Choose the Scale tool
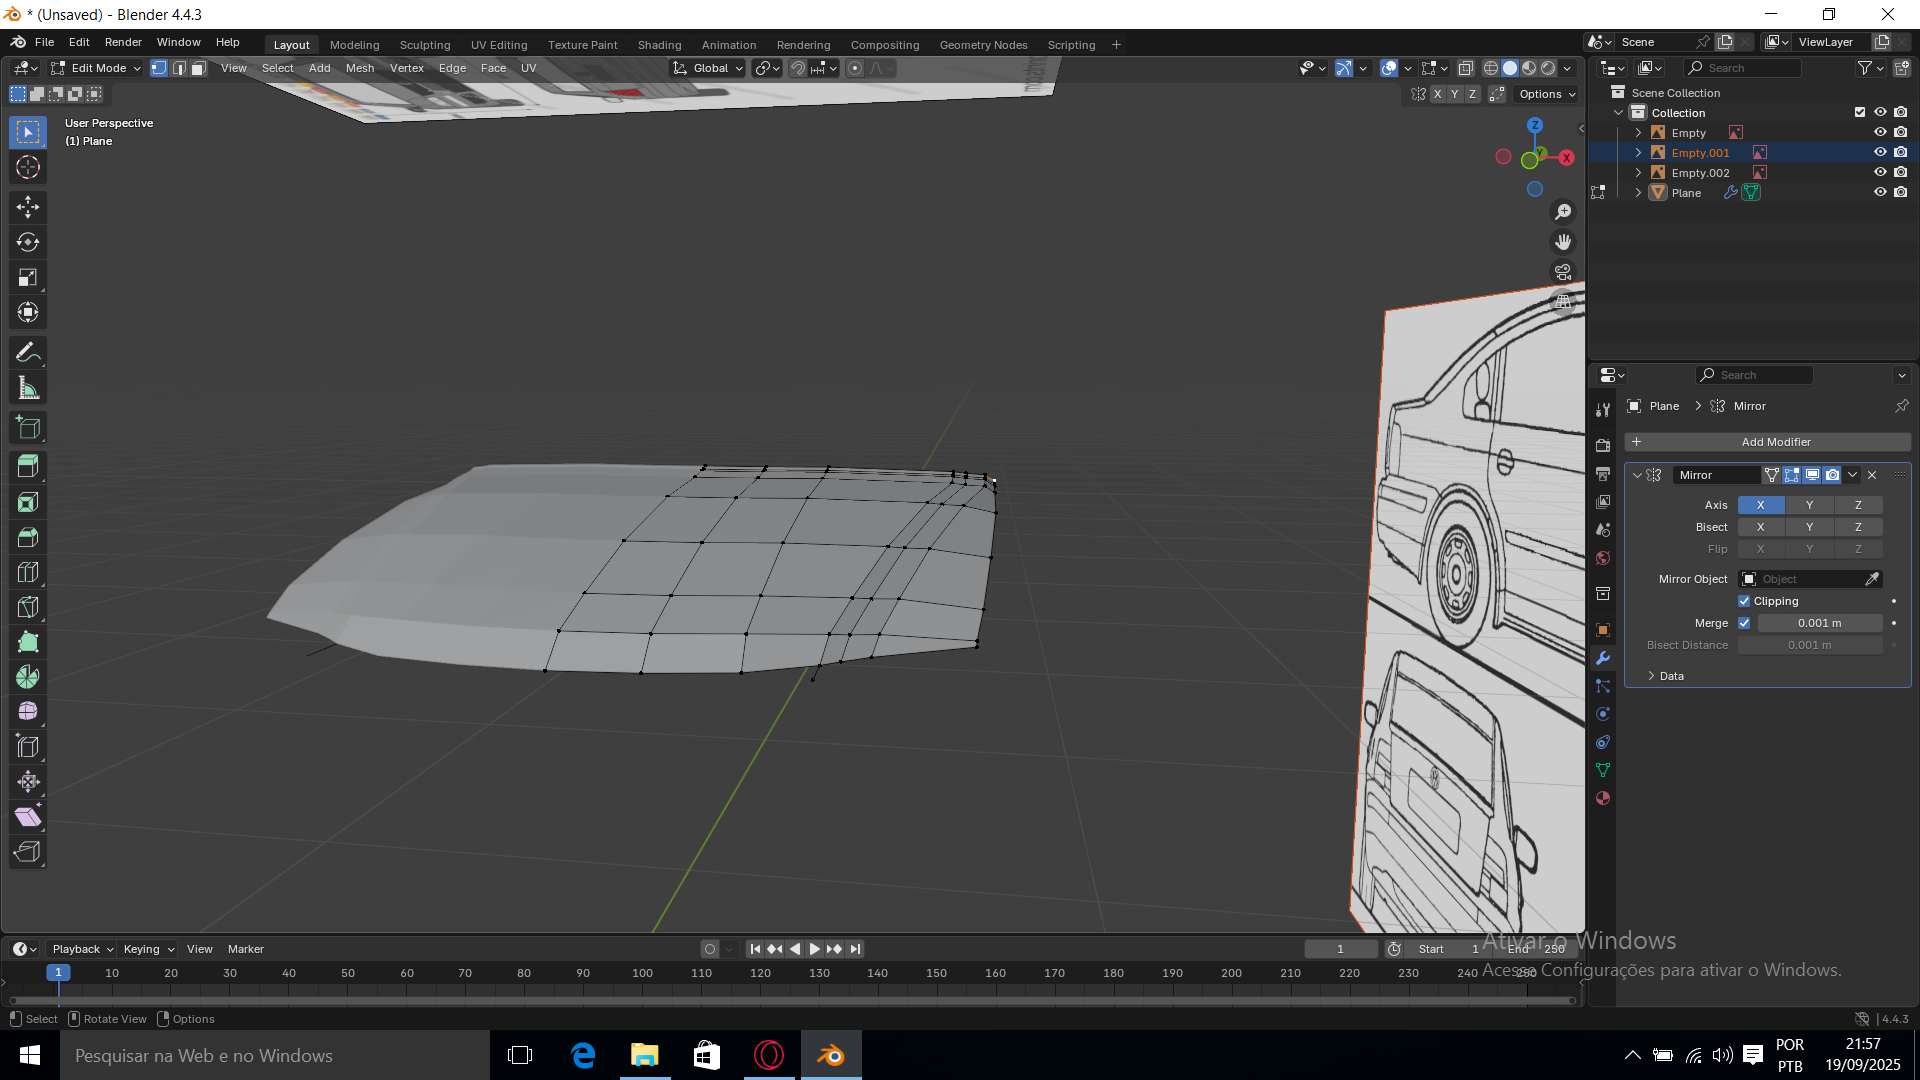The image size is (1920, 1080). click(x=28, y=277)
